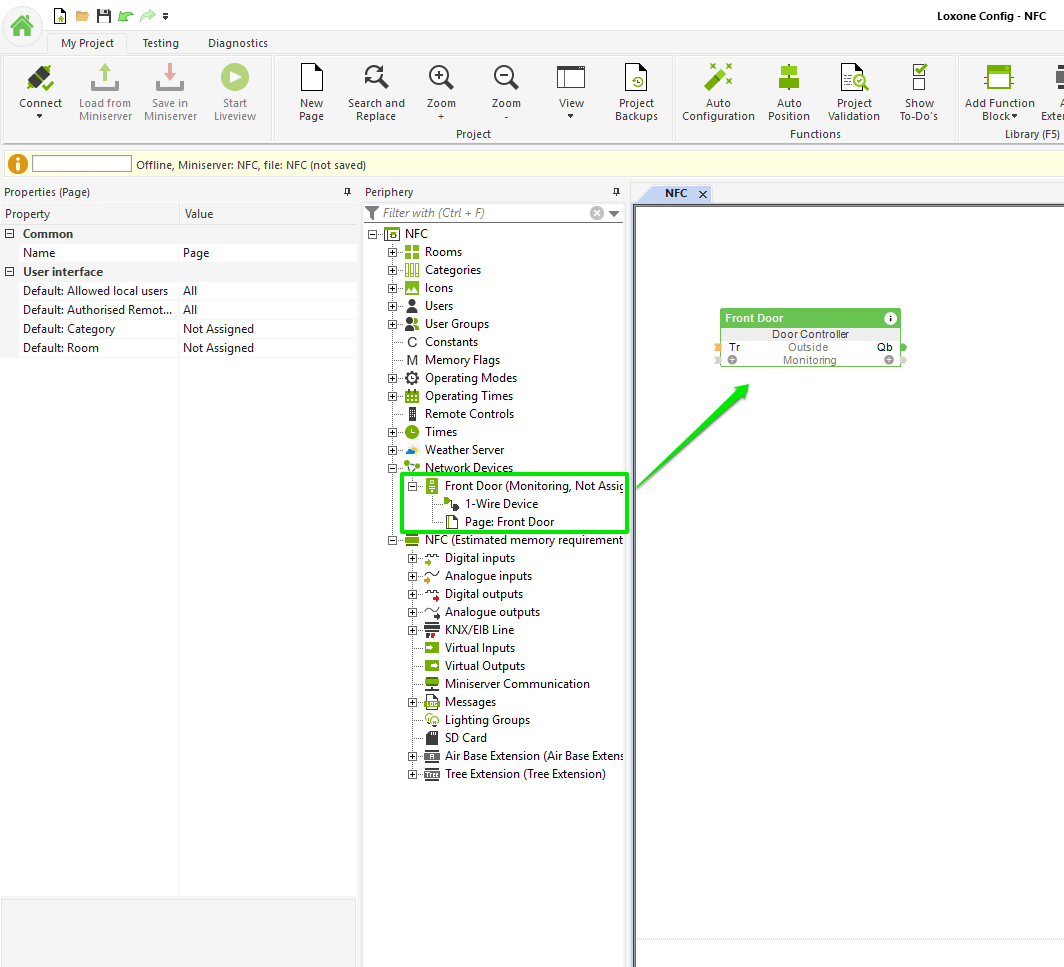Collapse the User interface section
The width and height of the screenshot is (1064, 967).
10,271
